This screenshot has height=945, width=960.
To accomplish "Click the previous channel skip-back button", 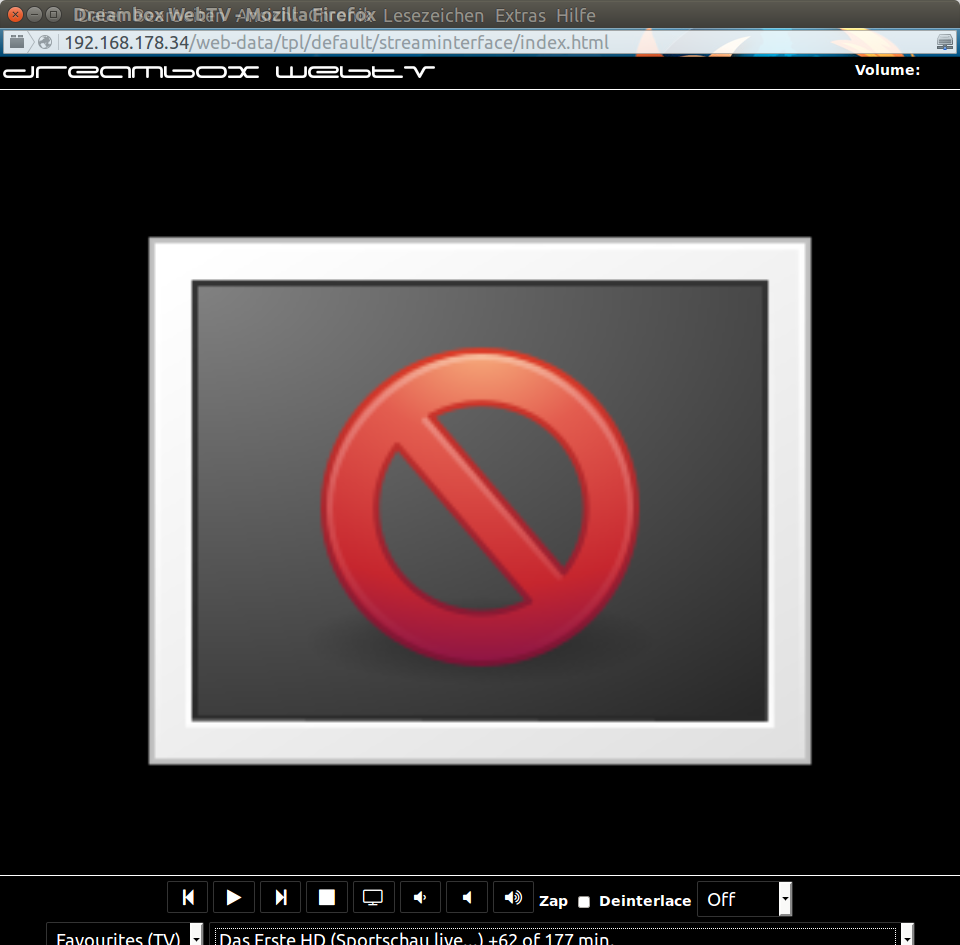I will (x=188, y=897).
